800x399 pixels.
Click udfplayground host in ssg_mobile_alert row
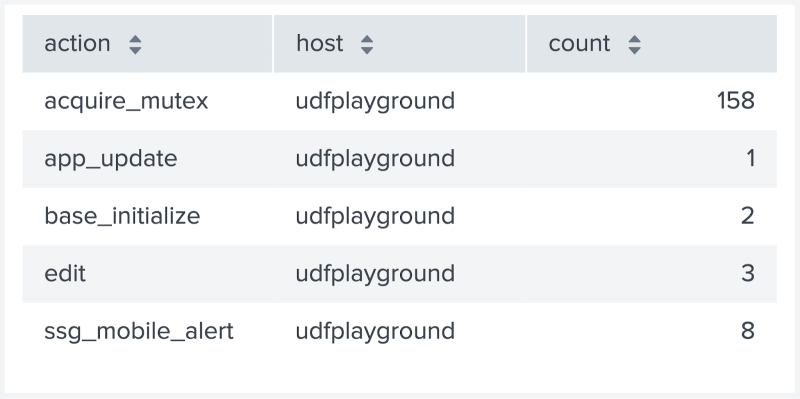[375, 331]
